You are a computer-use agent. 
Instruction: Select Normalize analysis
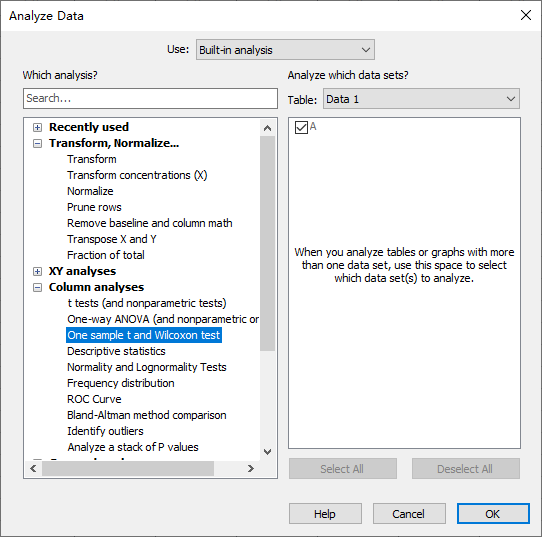tap(90, 191)
